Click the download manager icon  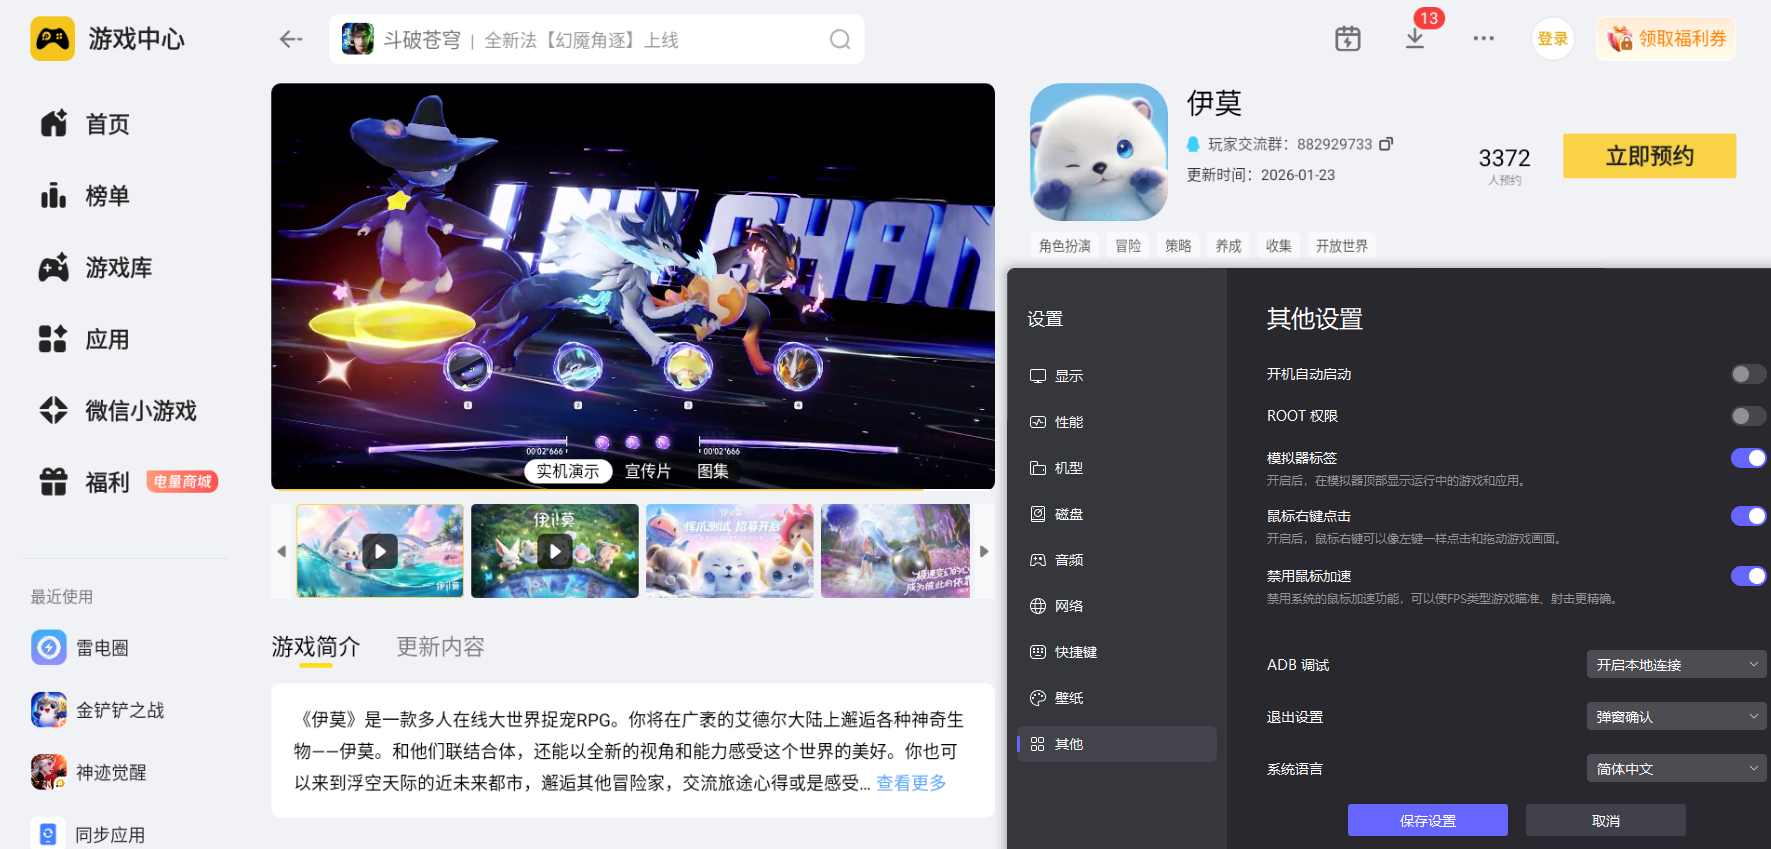1415,39
